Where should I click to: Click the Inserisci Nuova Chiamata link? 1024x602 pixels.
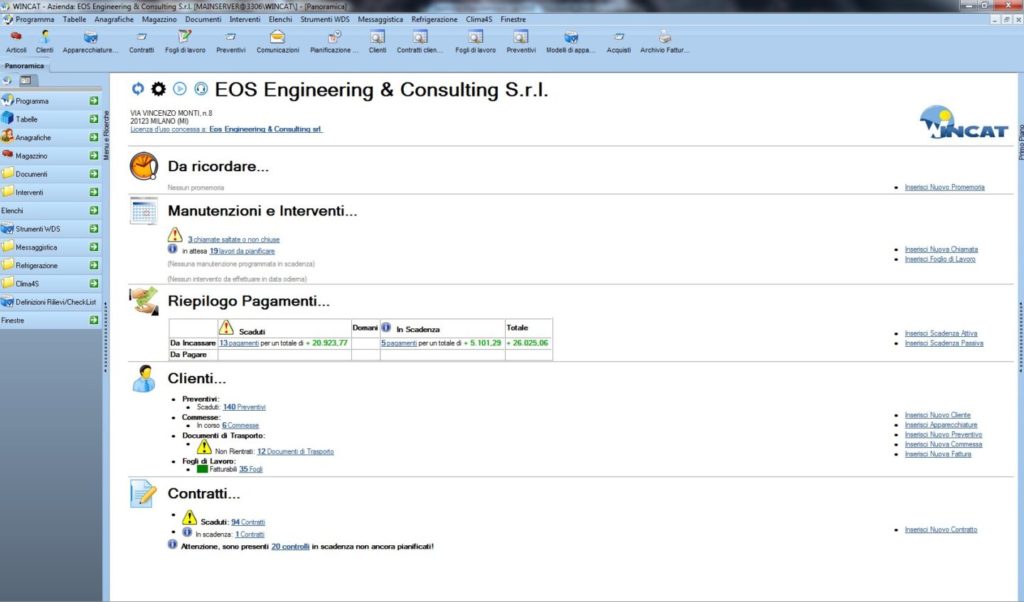click(941, 249)
